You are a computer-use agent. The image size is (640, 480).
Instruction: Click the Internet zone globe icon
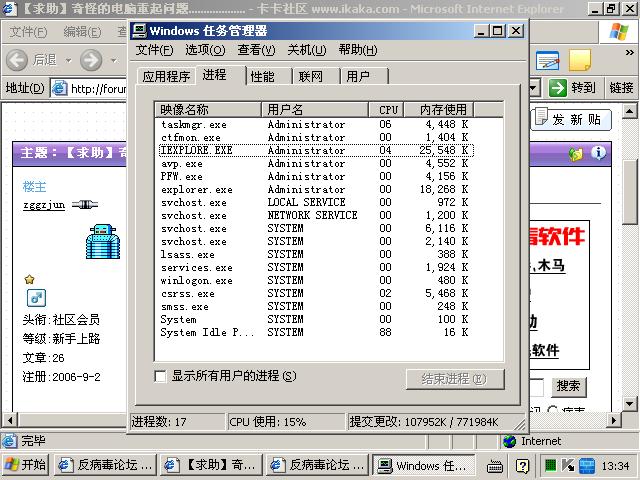click(x=509, y=441)
